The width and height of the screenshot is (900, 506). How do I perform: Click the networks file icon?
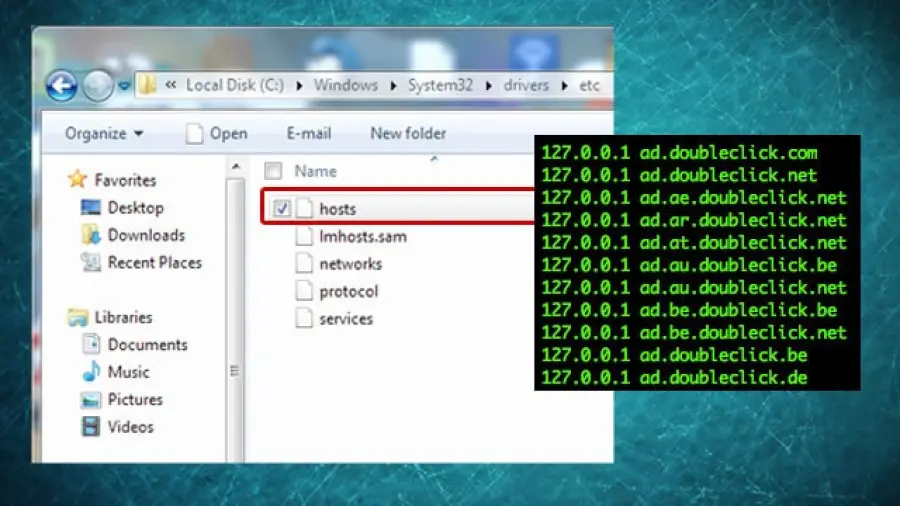point(304,263)
